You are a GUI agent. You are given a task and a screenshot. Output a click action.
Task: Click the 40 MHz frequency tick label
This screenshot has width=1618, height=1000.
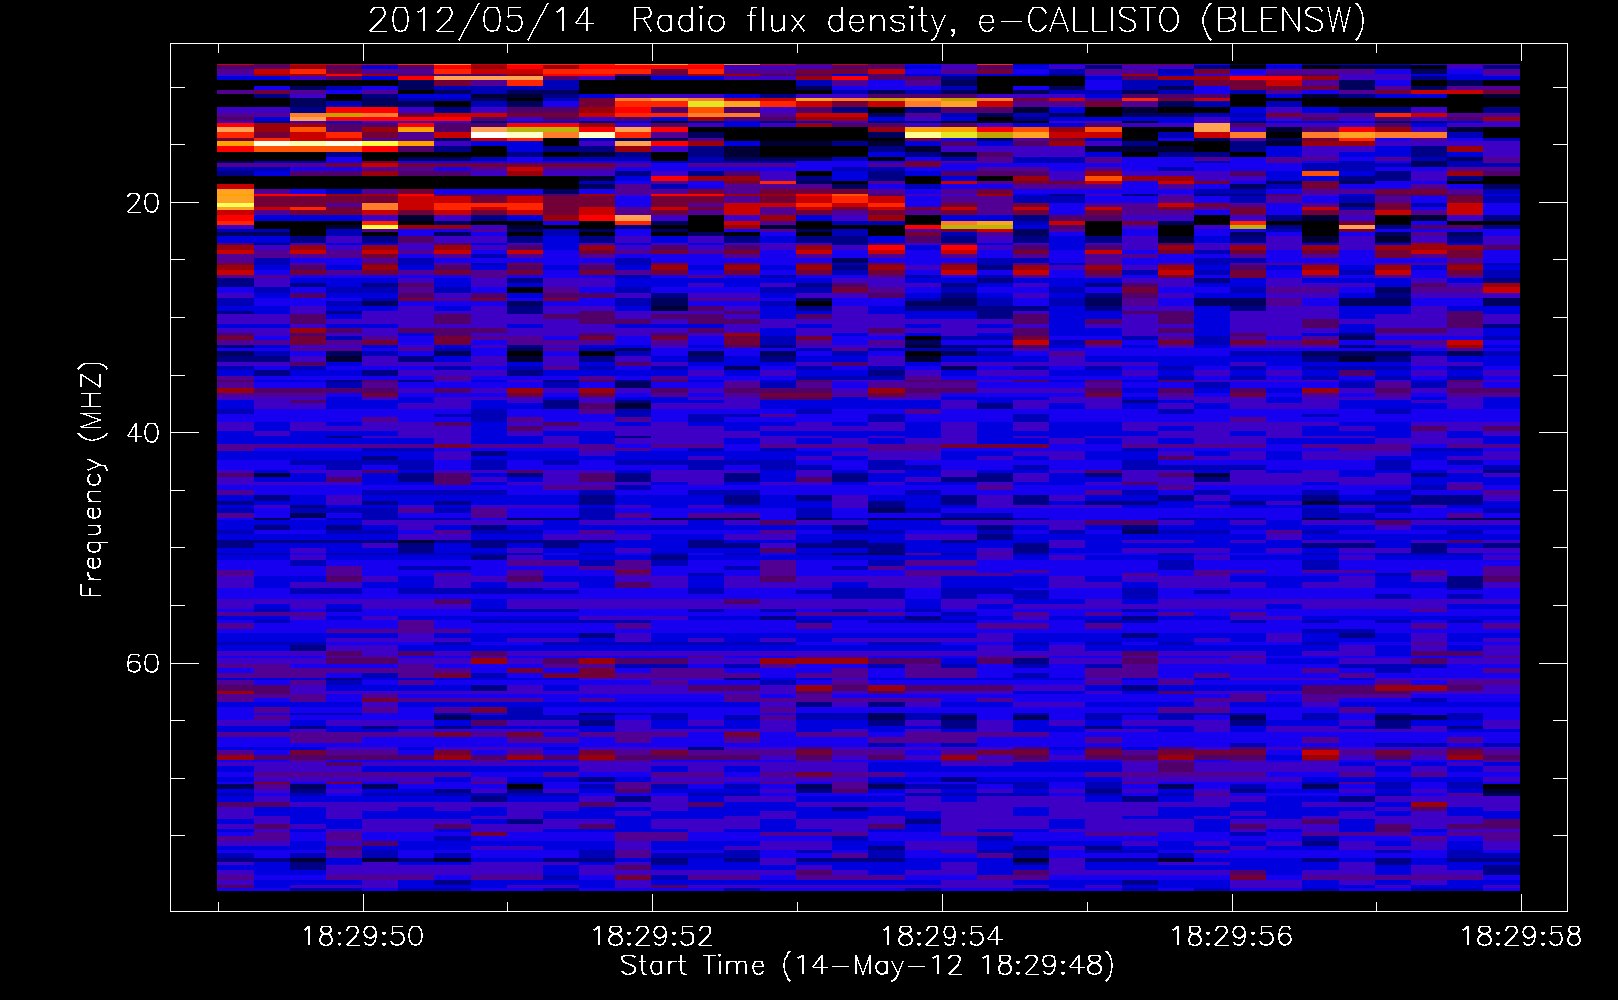(142, 433)
